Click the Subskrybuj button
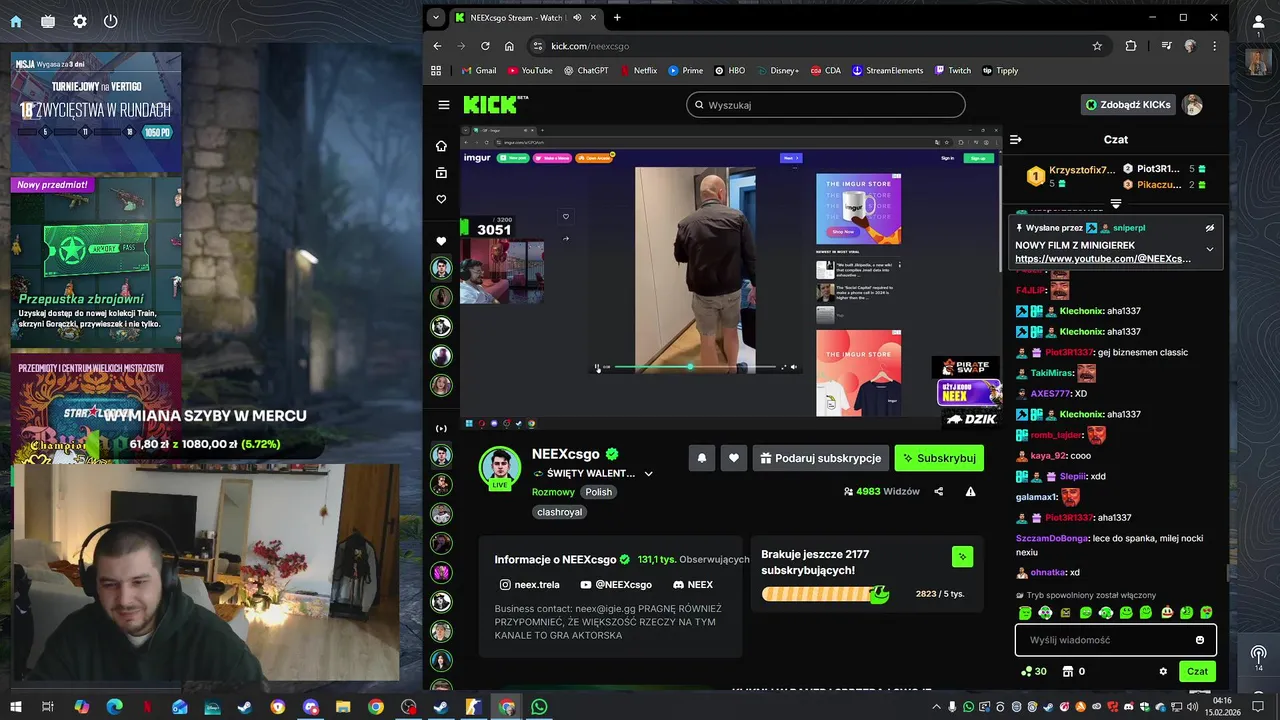 [x=939, y=458]
